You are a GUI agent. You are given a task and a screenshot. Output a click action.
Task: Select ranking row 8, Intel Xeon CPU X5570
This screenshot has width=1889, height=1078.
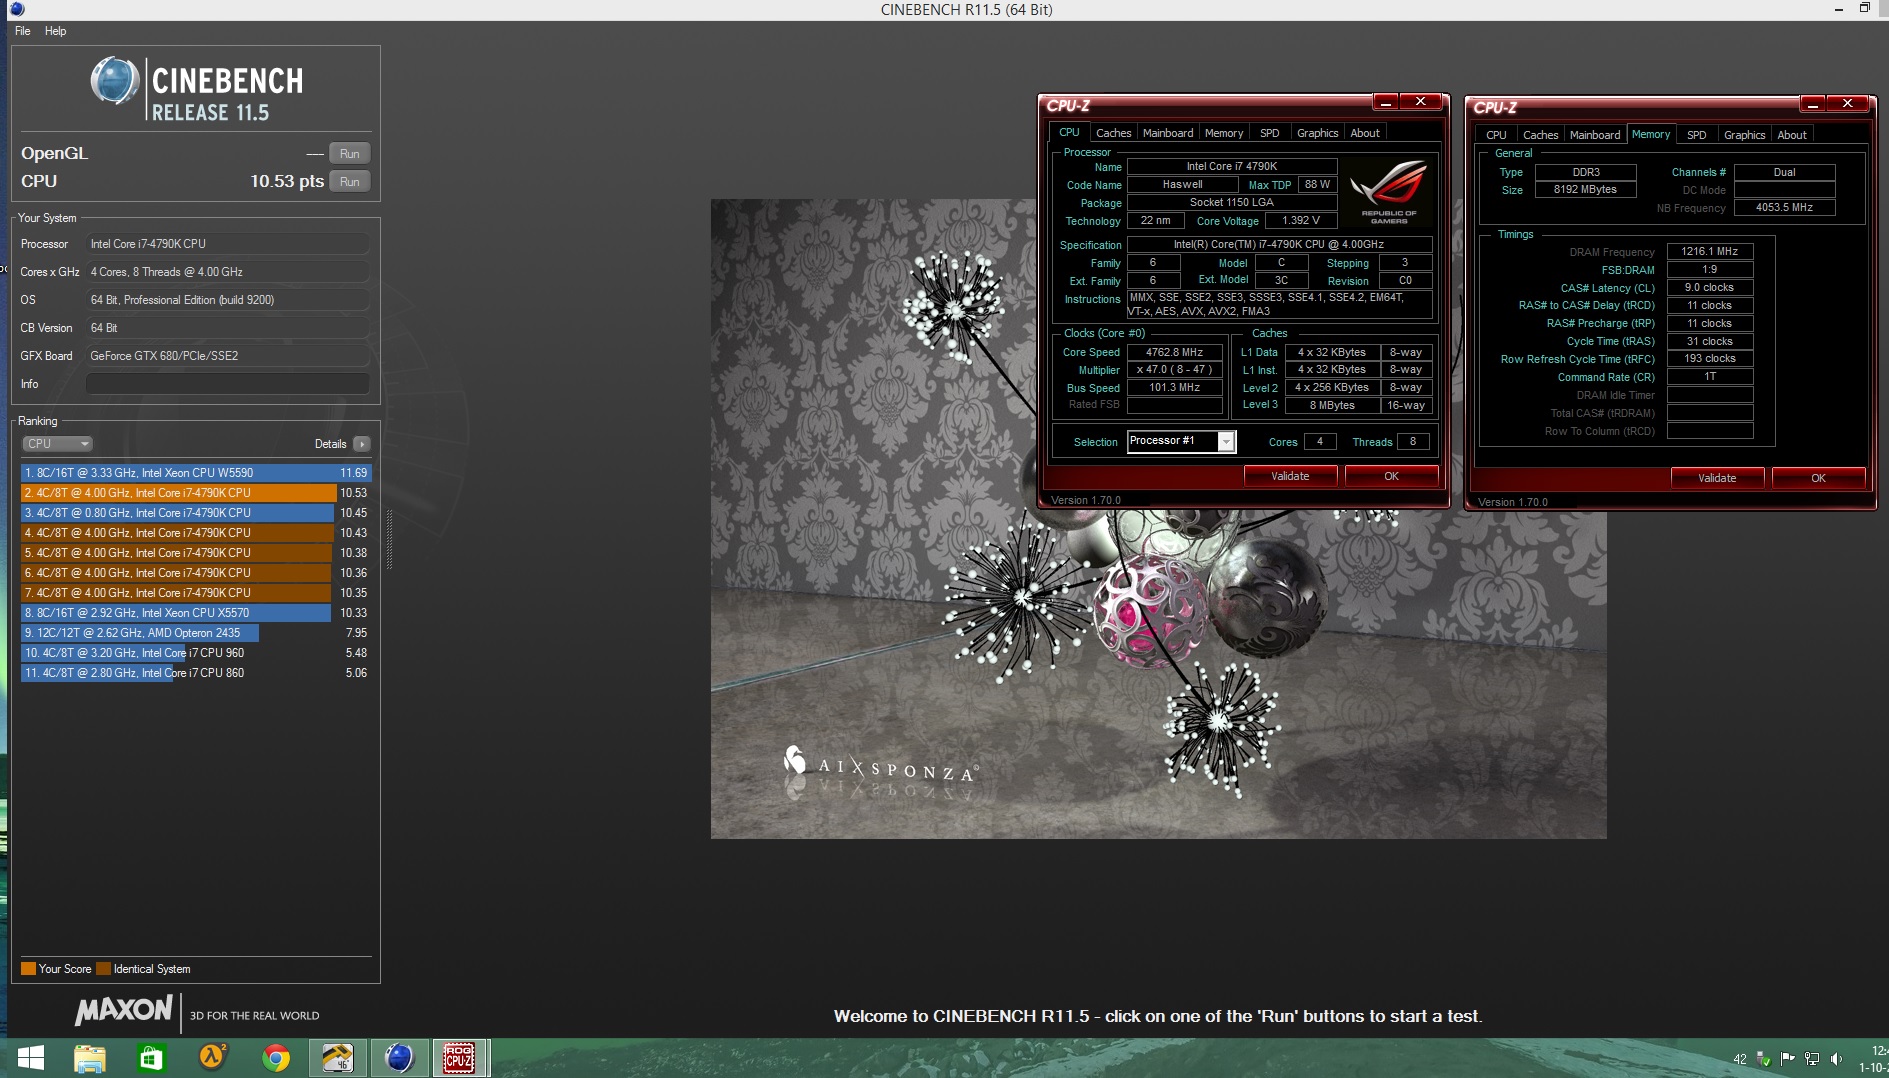pos(196,613)
